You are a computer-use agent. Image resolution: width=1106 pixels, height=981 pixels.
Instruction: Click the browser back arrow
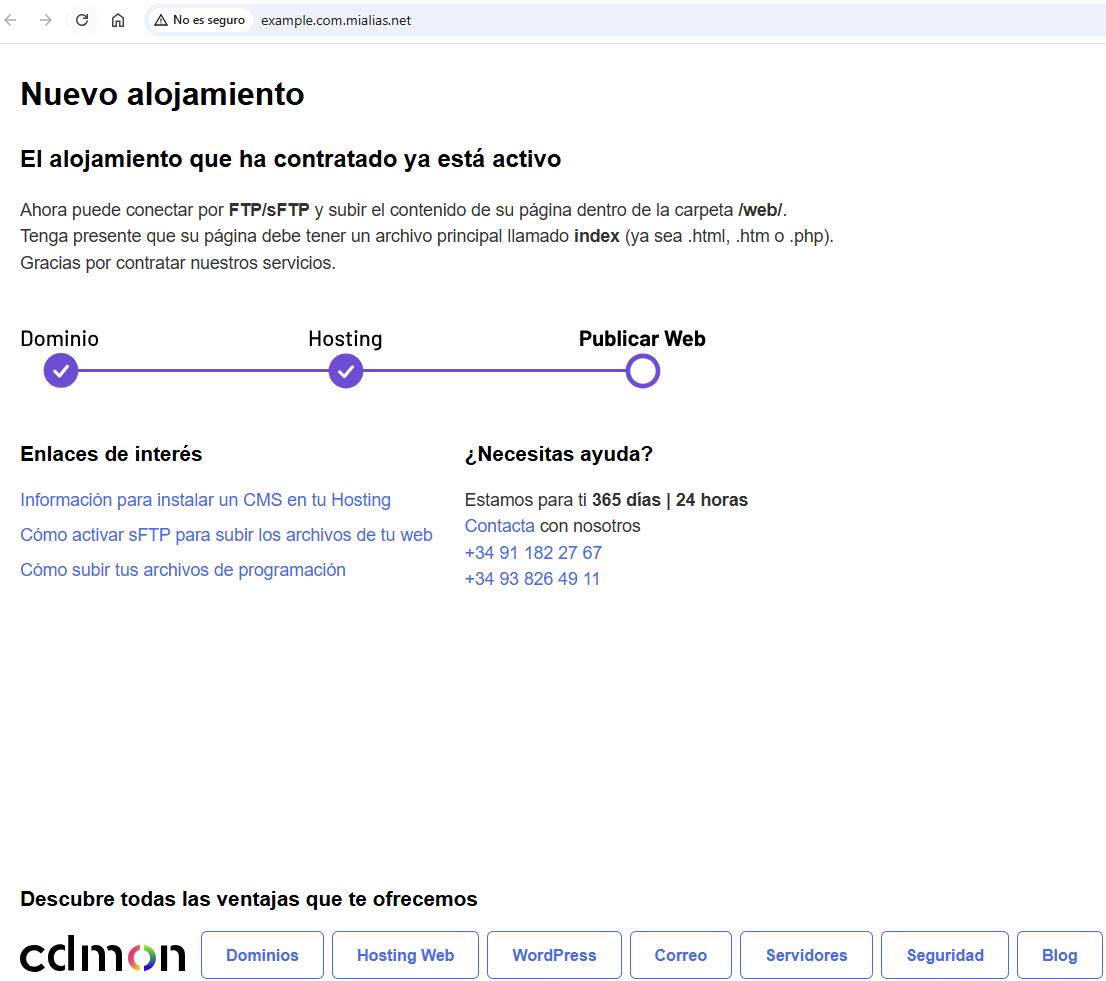click(x=12, y=20)
